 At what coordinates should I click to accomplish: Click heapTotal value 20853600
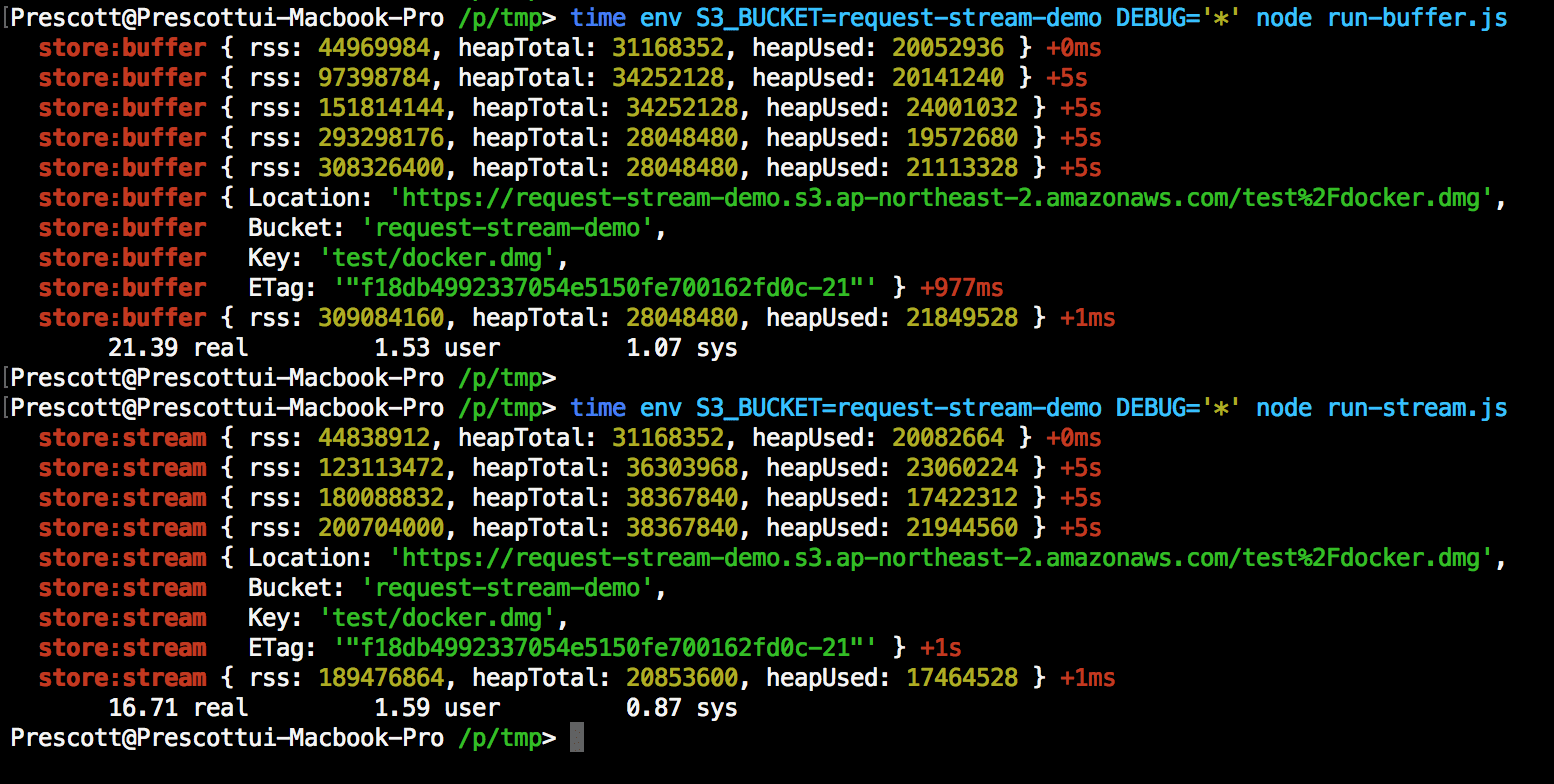(682, 678)
